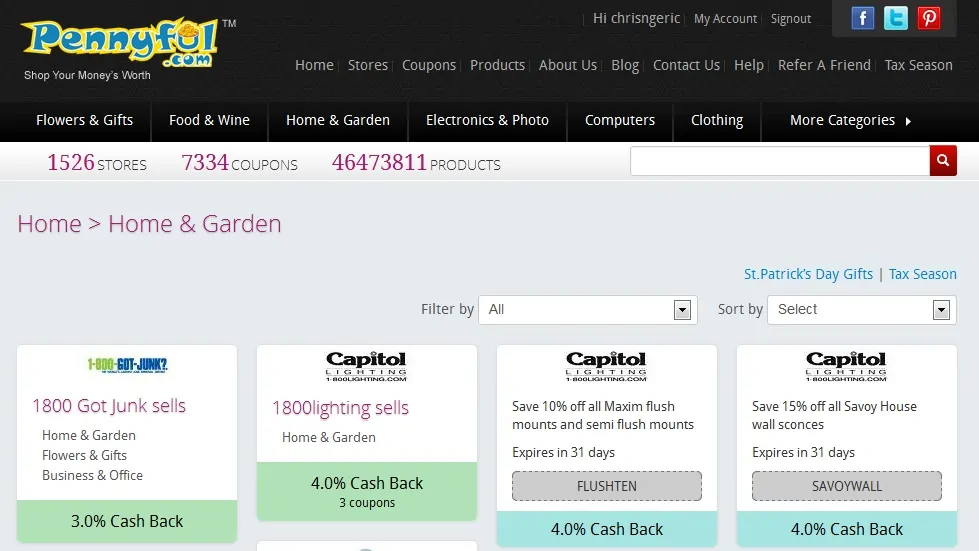979x551 pixels.
Task: Click Business & Office category text
Action: pos(92,475)
